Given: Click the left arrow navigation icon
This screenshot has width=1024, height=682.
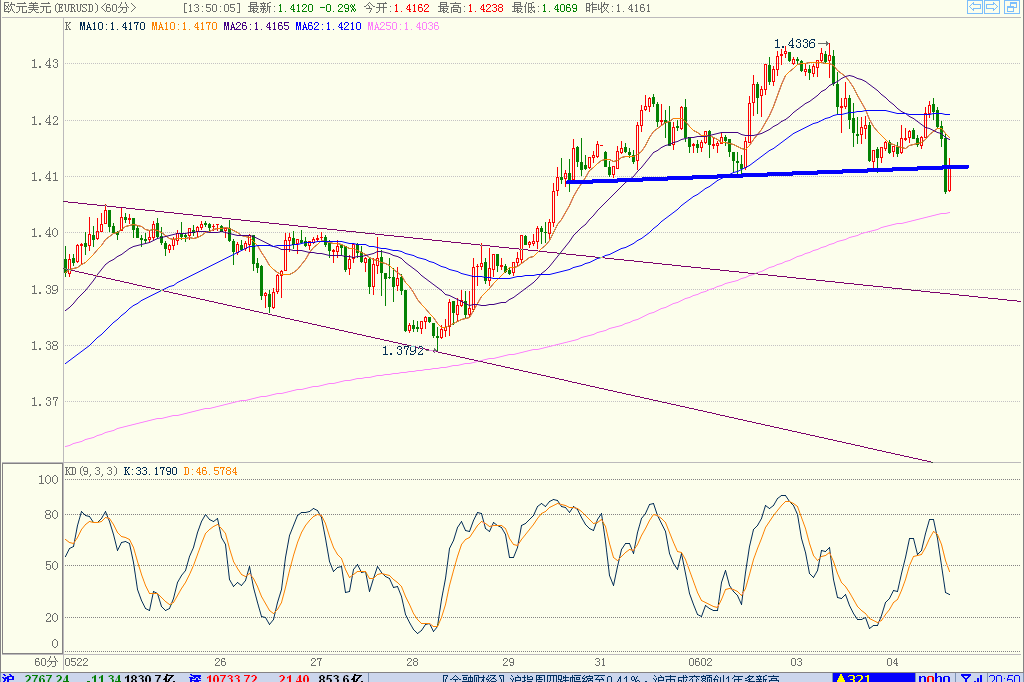Looking at the screenshot, I should (x=974, y=7).
